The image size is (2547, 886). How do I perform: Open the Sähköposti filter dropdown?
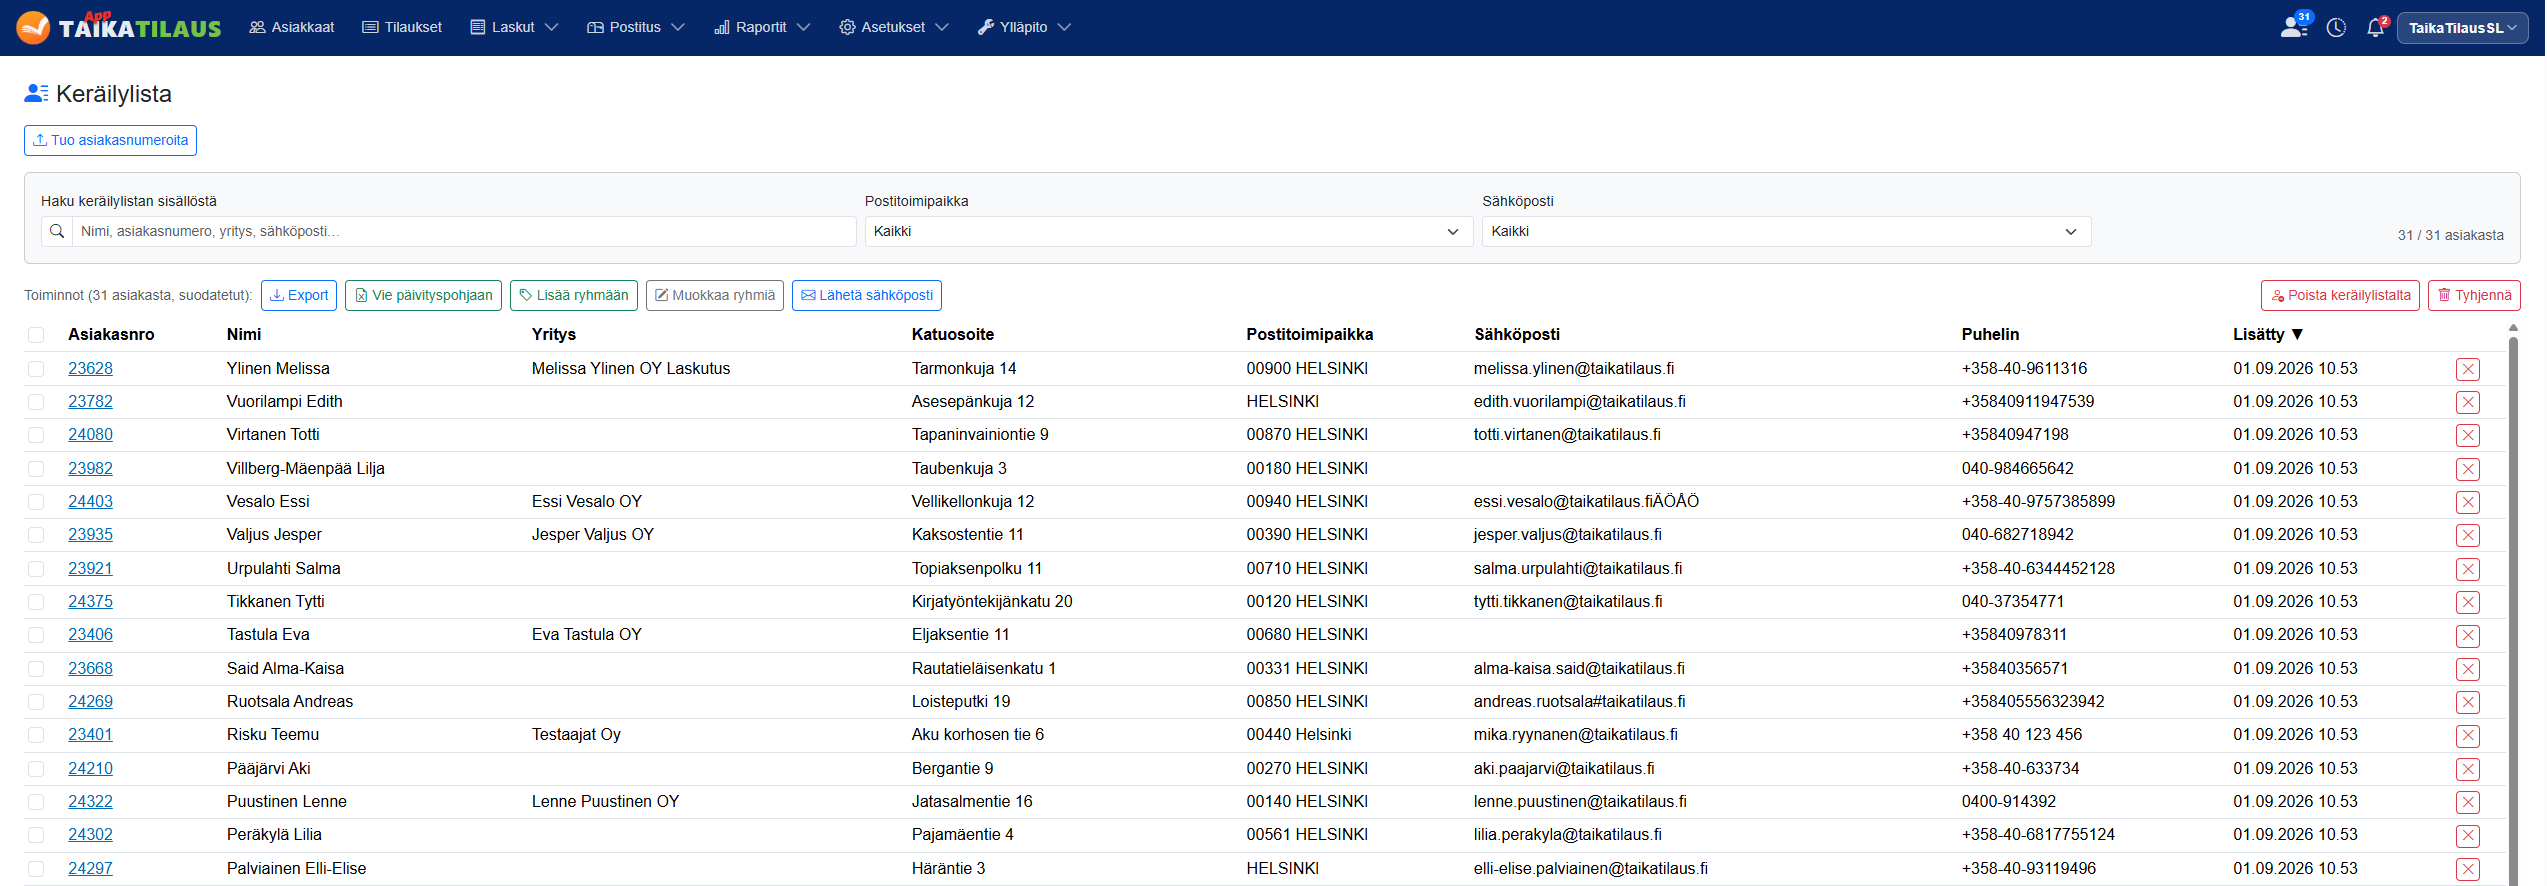tap(1786, 231)
